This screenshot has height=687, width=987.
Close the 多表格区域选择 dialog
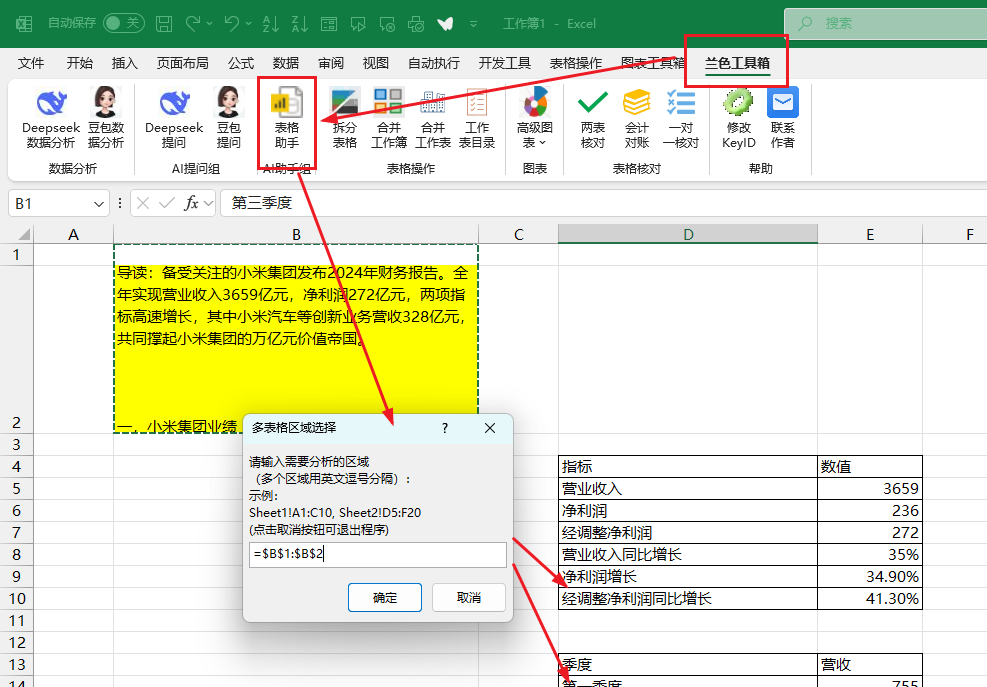(490, 428)
